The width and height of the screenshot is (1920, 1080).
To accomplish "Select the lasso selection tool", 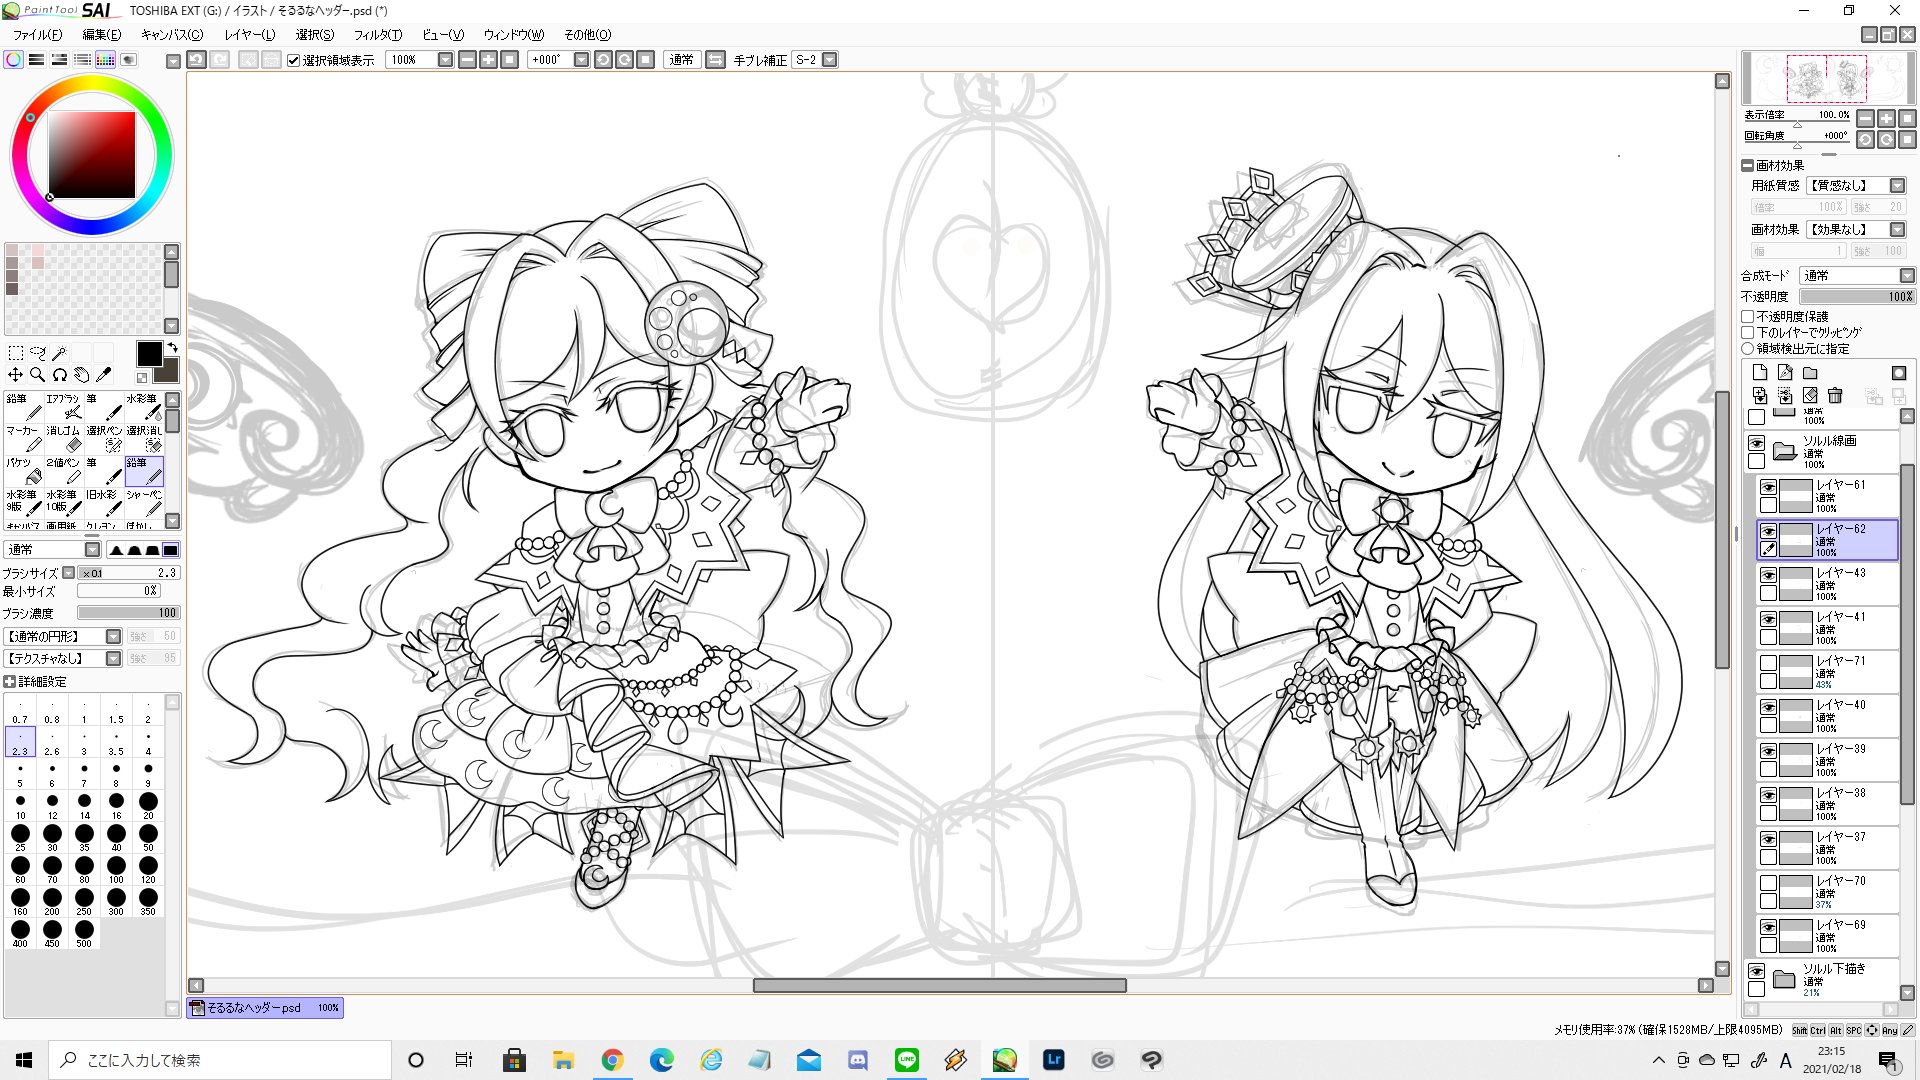I will [x=37, y=352].
